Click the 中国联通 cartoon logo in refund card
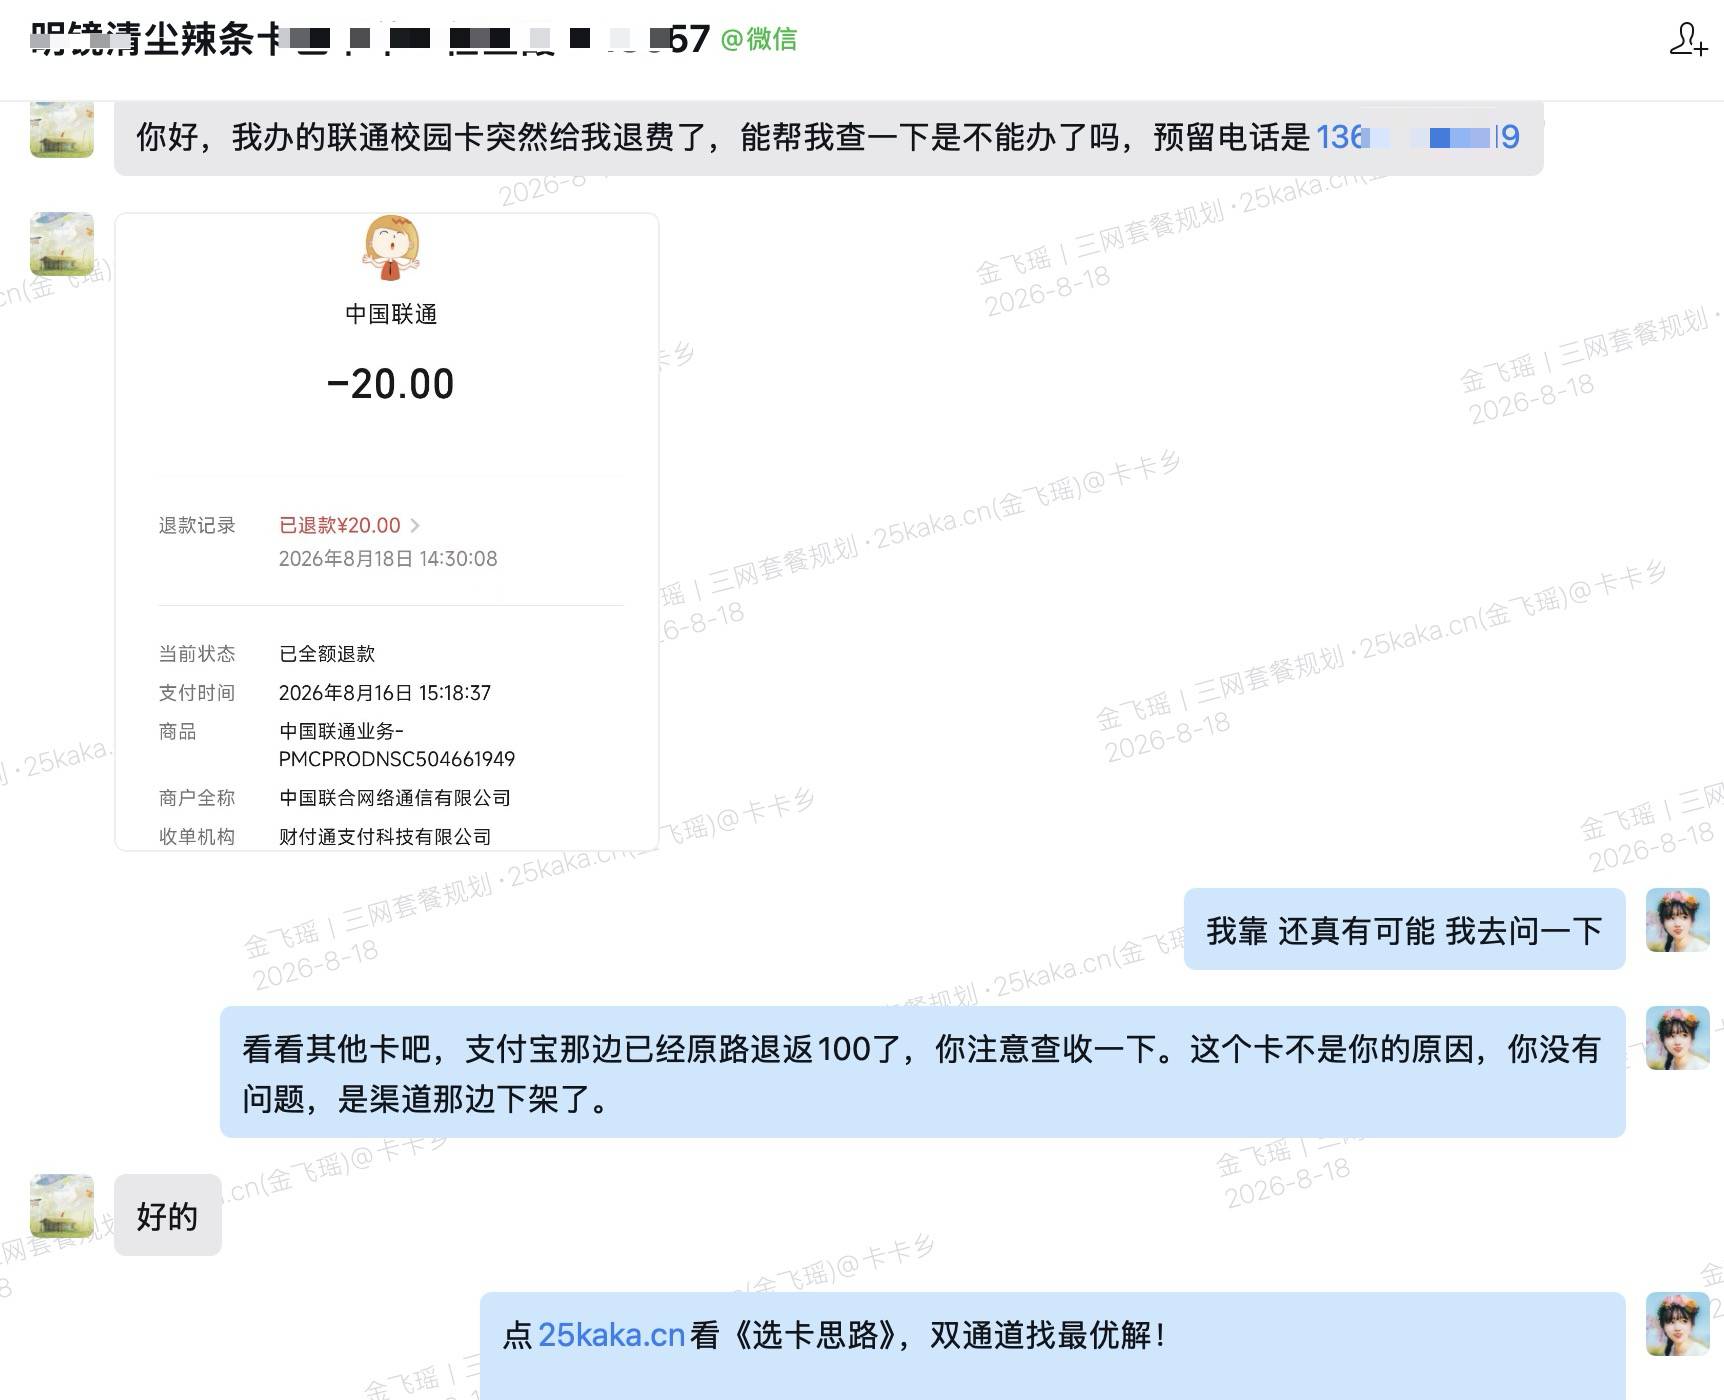The height and width of the screenshot is (1400, 1724). click(391, 247)
